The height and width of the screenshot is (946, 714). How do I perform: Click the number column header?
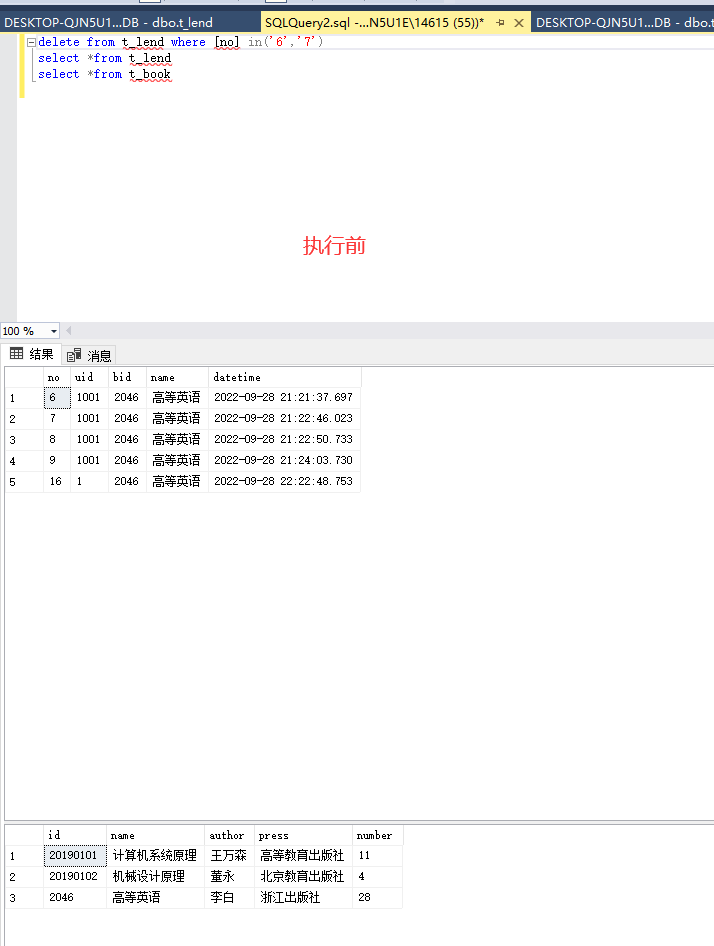pos(377,836)
